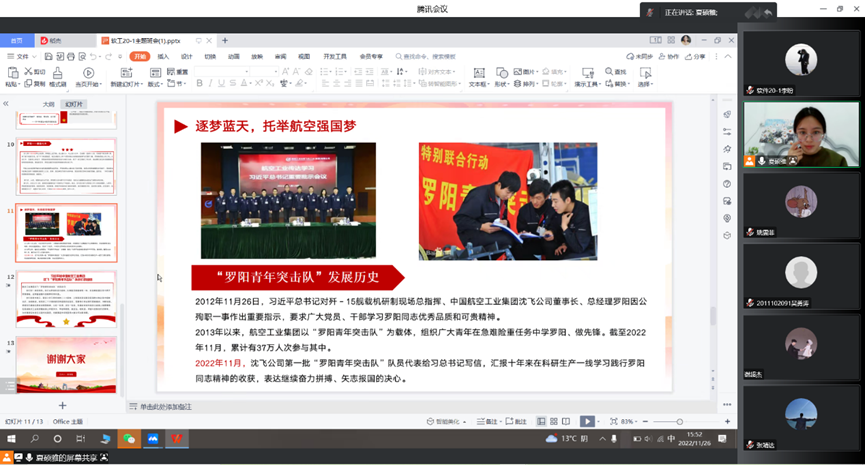Switch to the 大纲 outline tab

pos(48,104)
